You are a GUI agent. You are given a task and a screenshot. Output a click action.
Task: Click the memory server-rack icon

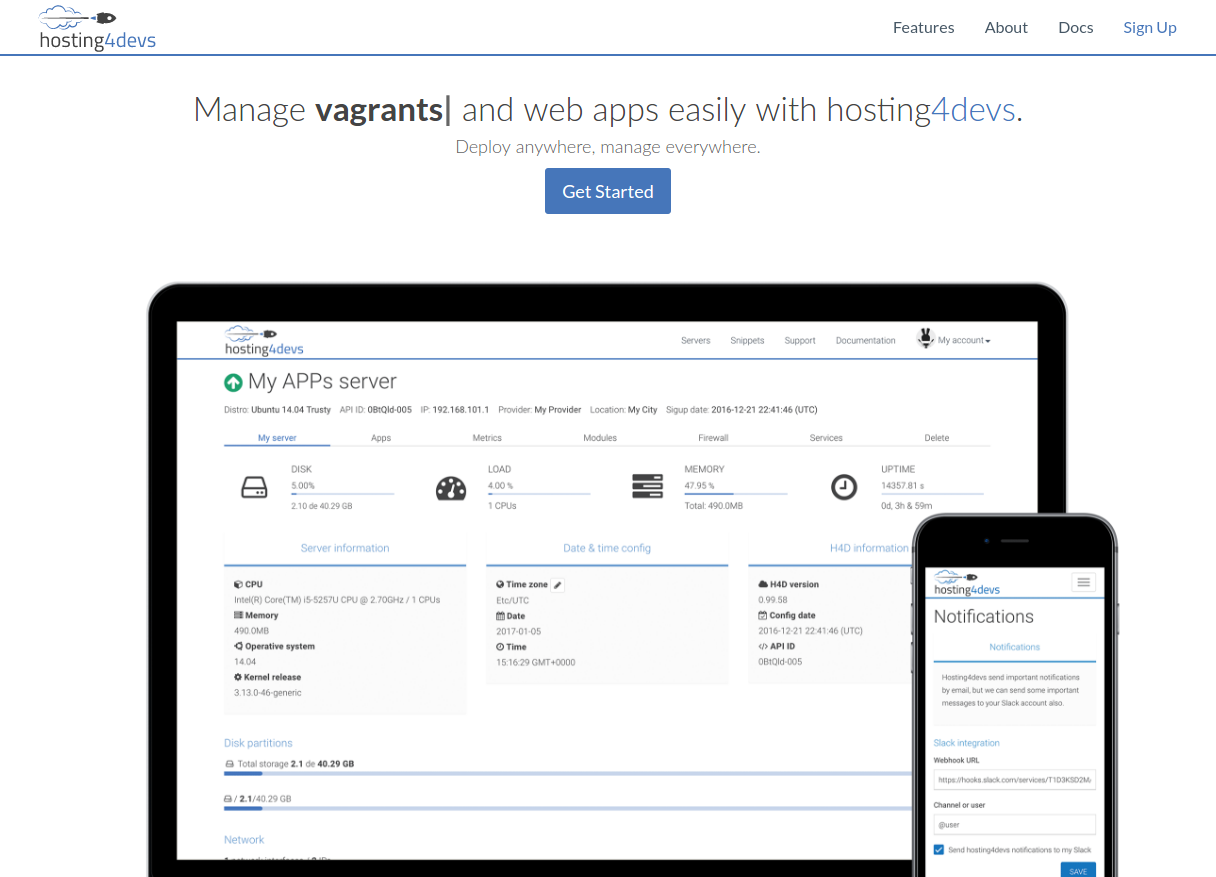(648, 487)
